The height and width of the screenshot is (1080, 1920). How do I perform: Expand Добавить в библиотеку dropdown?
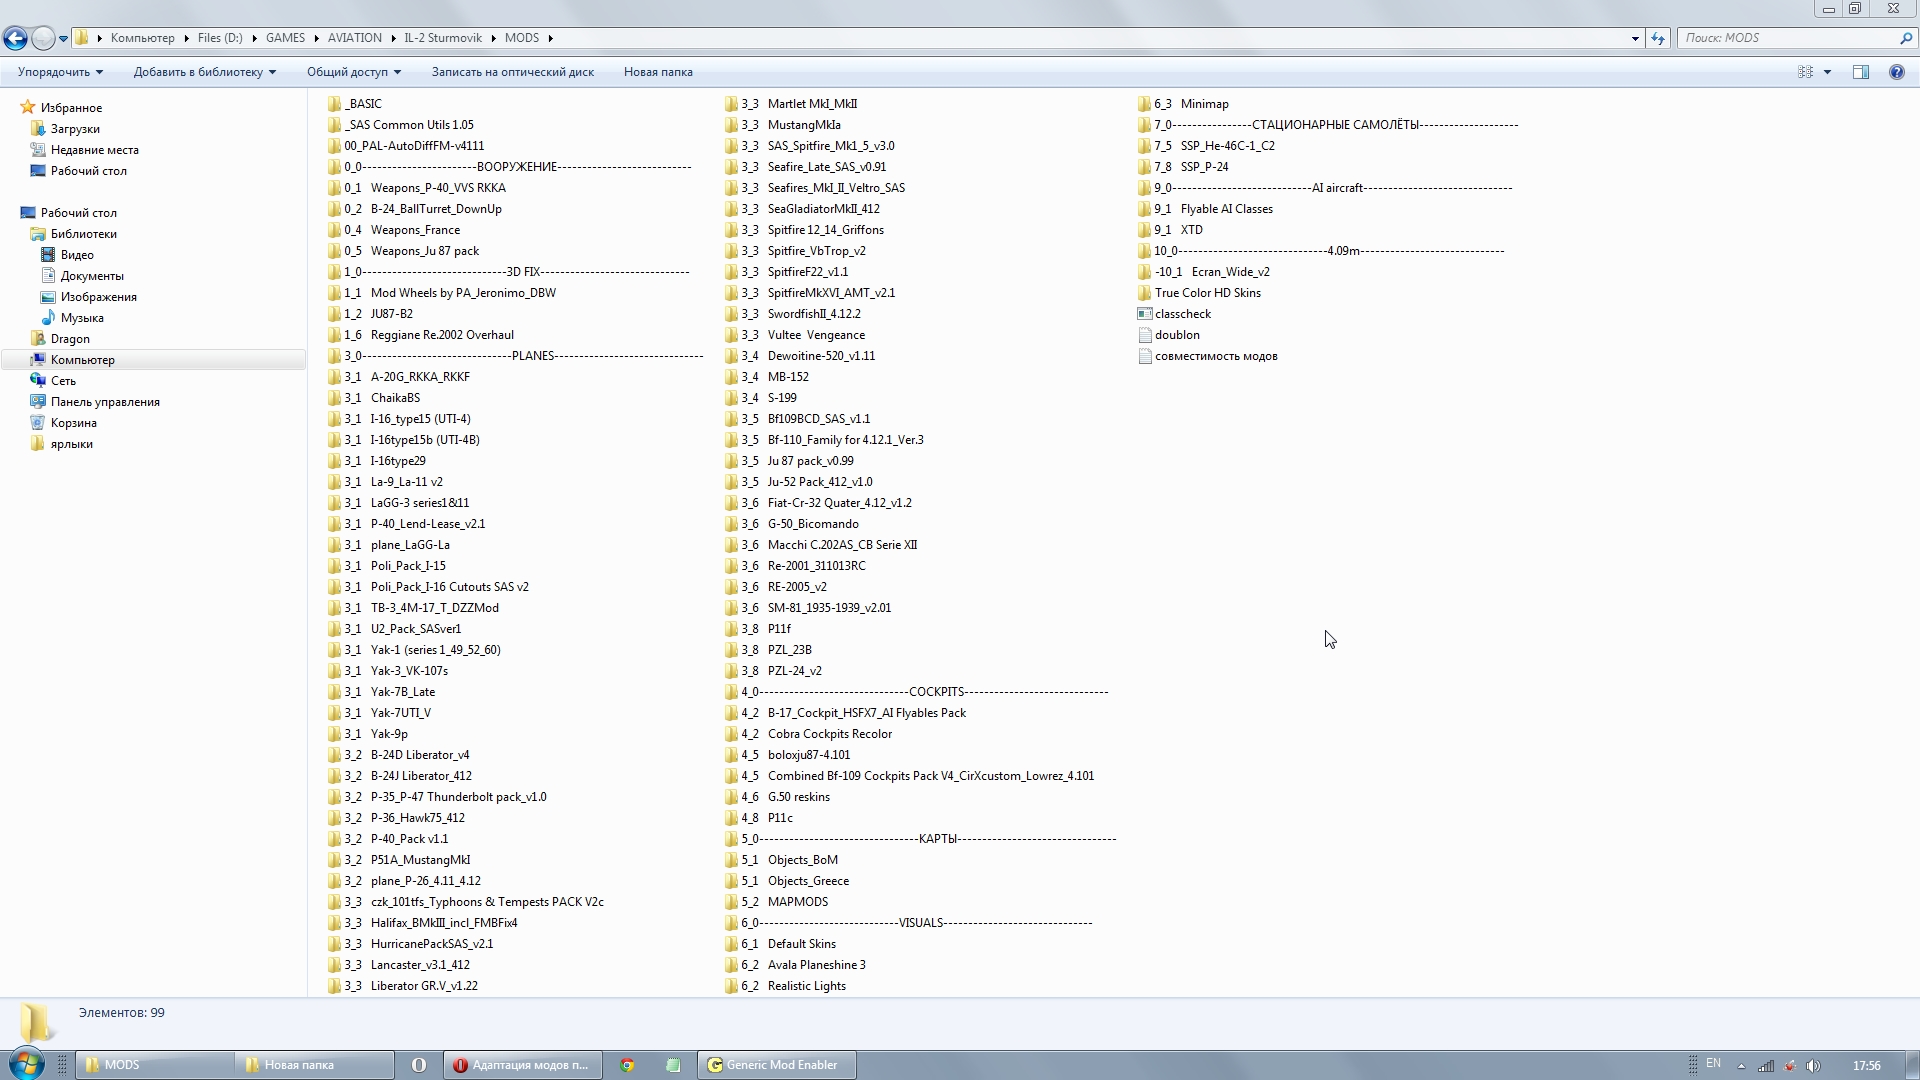coord(204,72)
